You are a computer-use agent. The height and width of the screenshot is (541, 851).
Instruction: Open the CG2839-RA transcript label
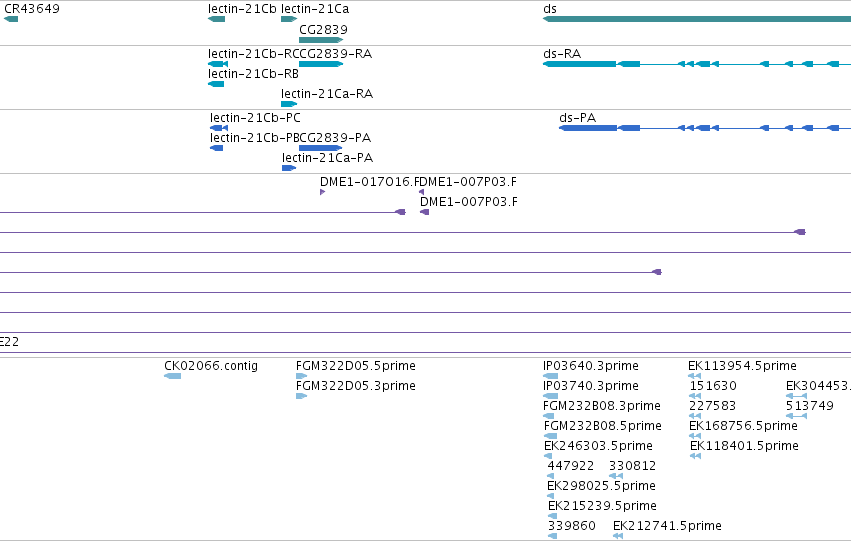tap(336, 54)
